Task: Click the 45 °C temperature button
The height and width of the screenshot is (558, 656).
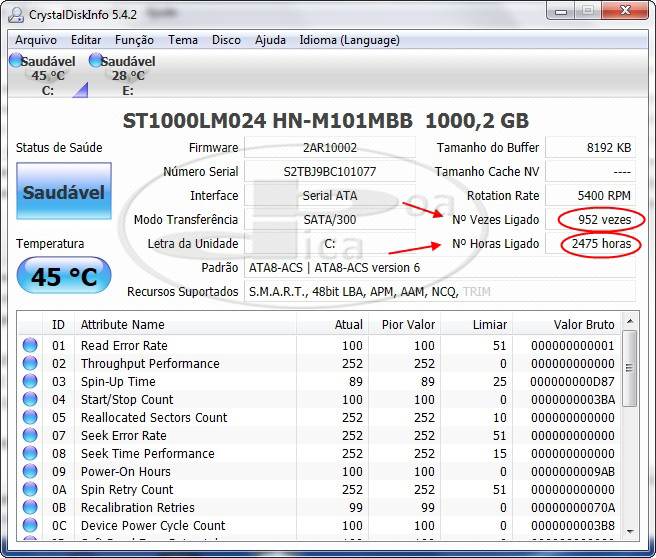Action: point(64,276)
